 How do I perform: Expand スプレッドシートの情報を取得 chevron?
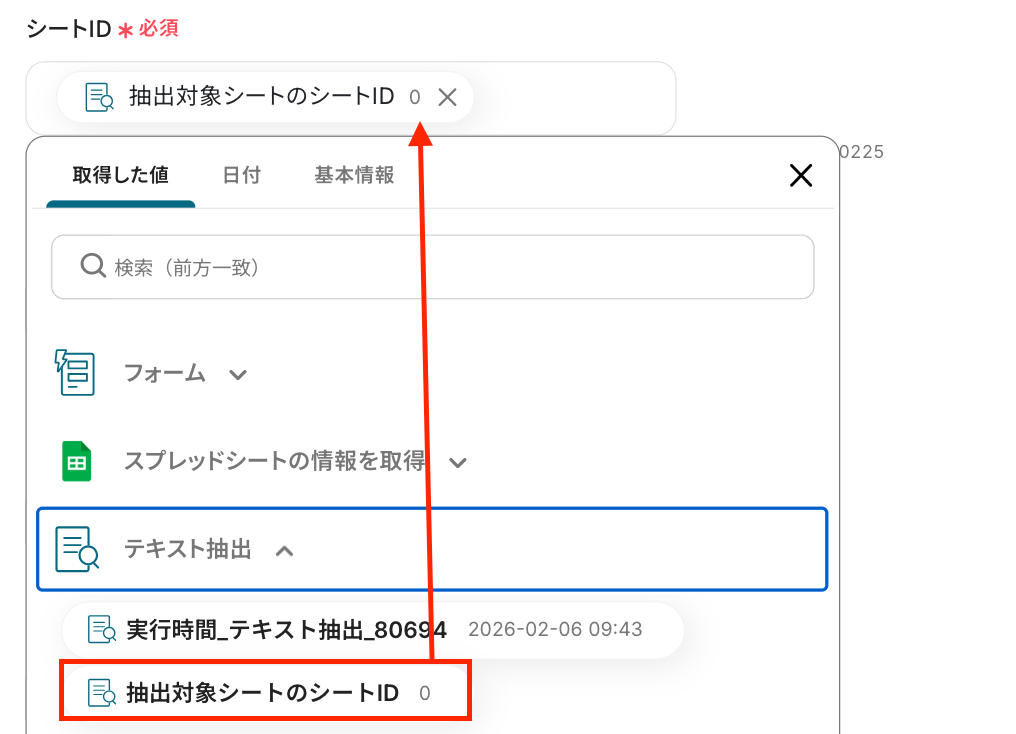click(x=457, y=463)
